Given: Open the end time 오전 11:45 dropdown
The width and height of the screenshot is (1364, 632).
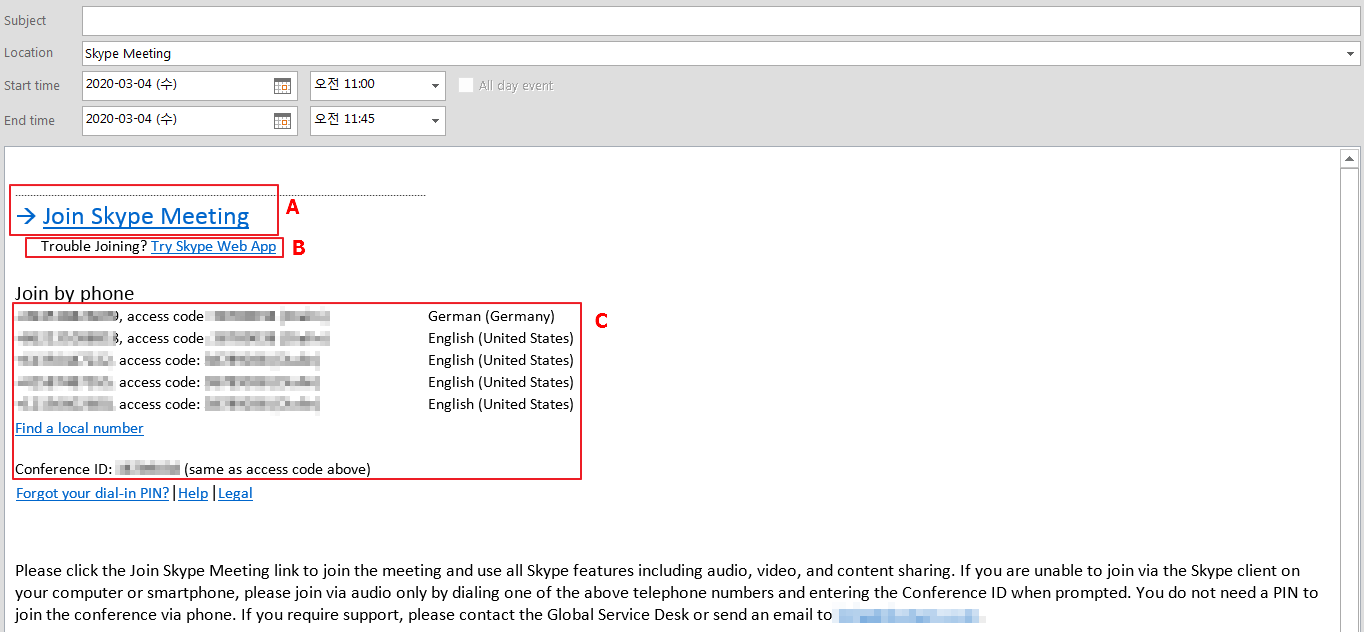Looking at the screenshot, I should [x=435, y=121].
